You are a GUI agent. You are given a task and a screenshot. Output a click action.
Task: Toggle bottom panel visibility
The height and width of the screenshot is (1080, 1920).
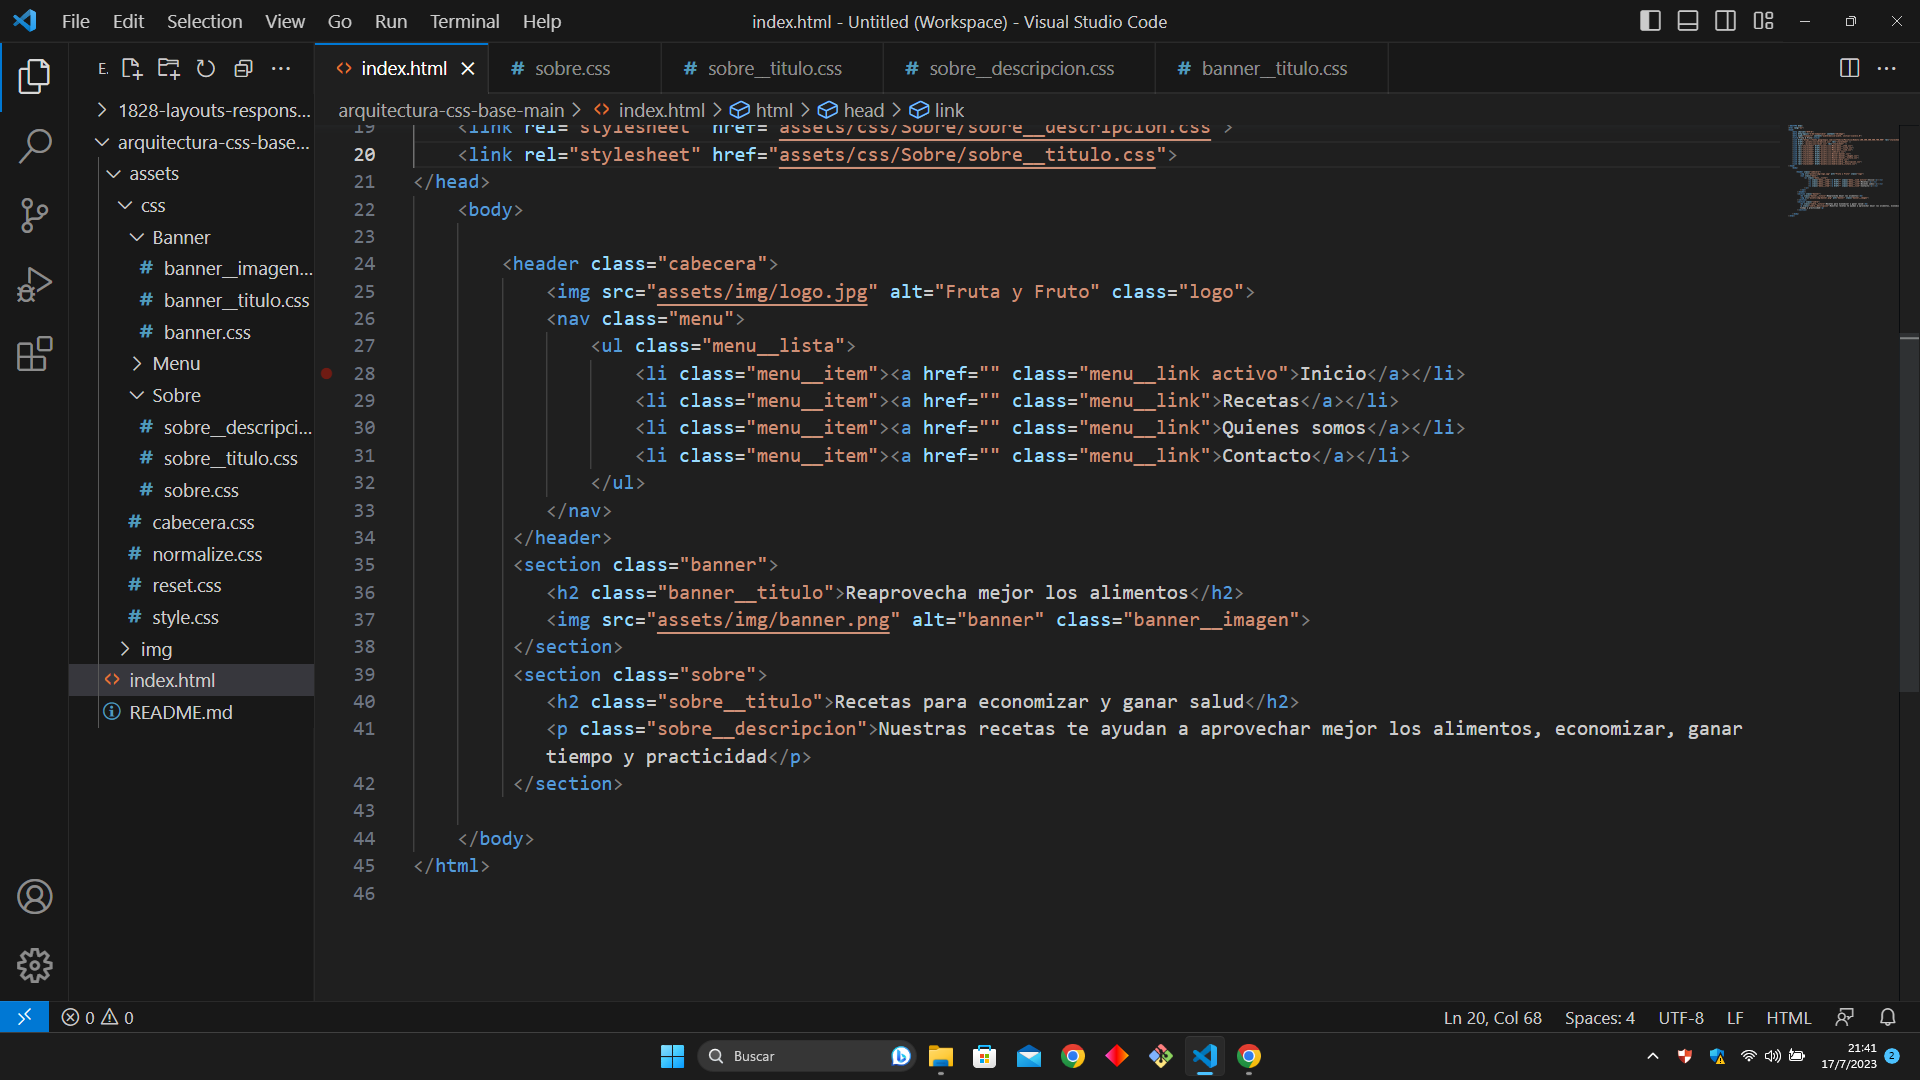tap(1688, 21)
